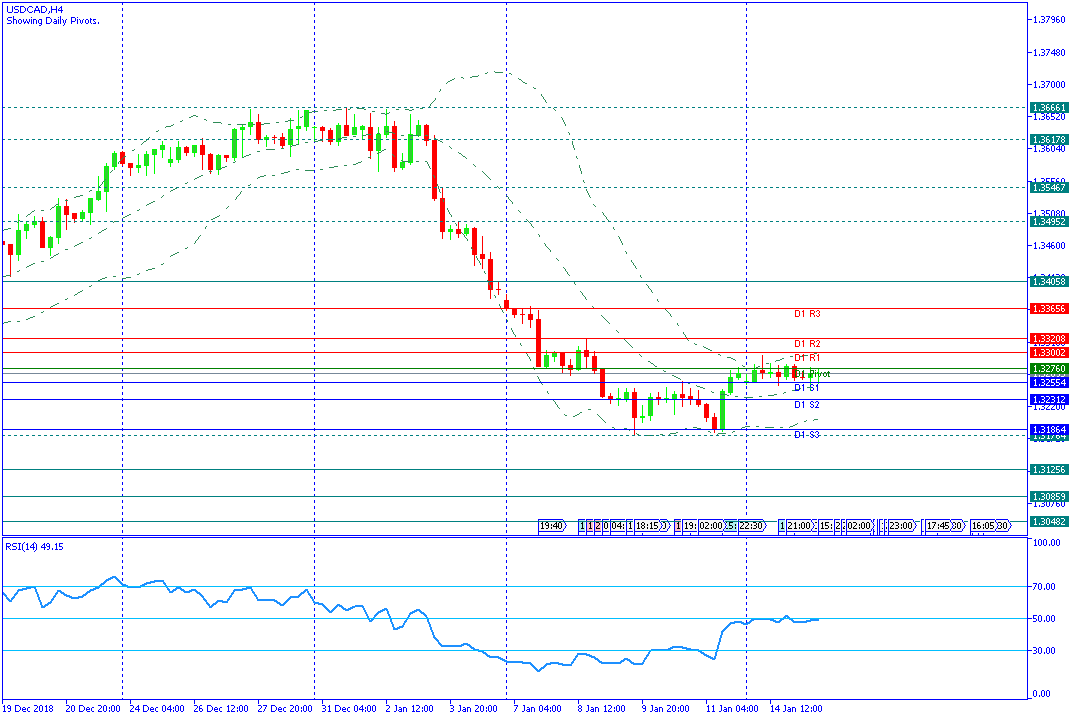The width and height of the screenshot is (1080, 720).
Task: Click the 23:00 event marker
Action: pyautogui.click(x=902, y=525)
